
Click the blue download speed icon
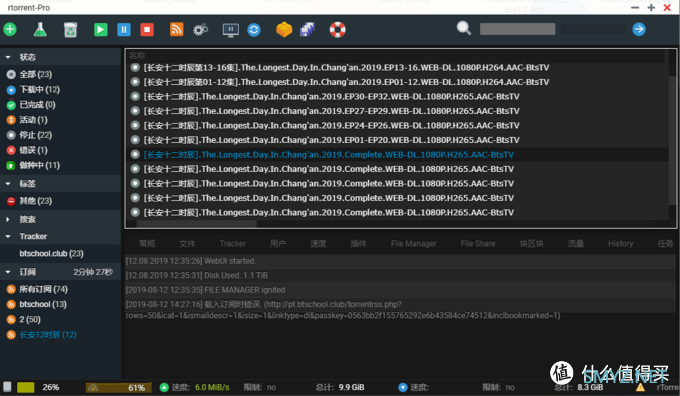click(403, 387)
